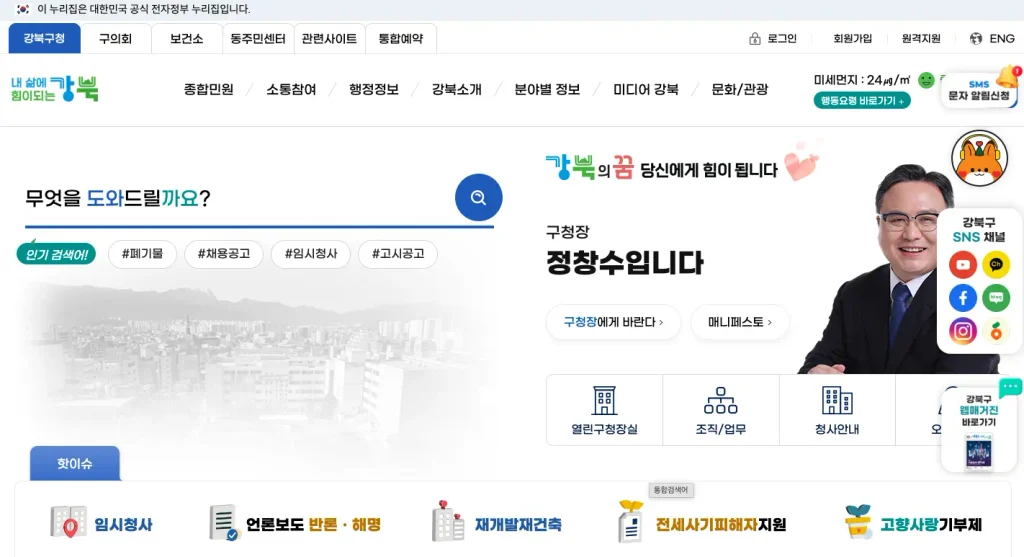Viewport: 1024px width, 557px height.
Task: Select the 핫이슈 tab
Action: point(74,464)
